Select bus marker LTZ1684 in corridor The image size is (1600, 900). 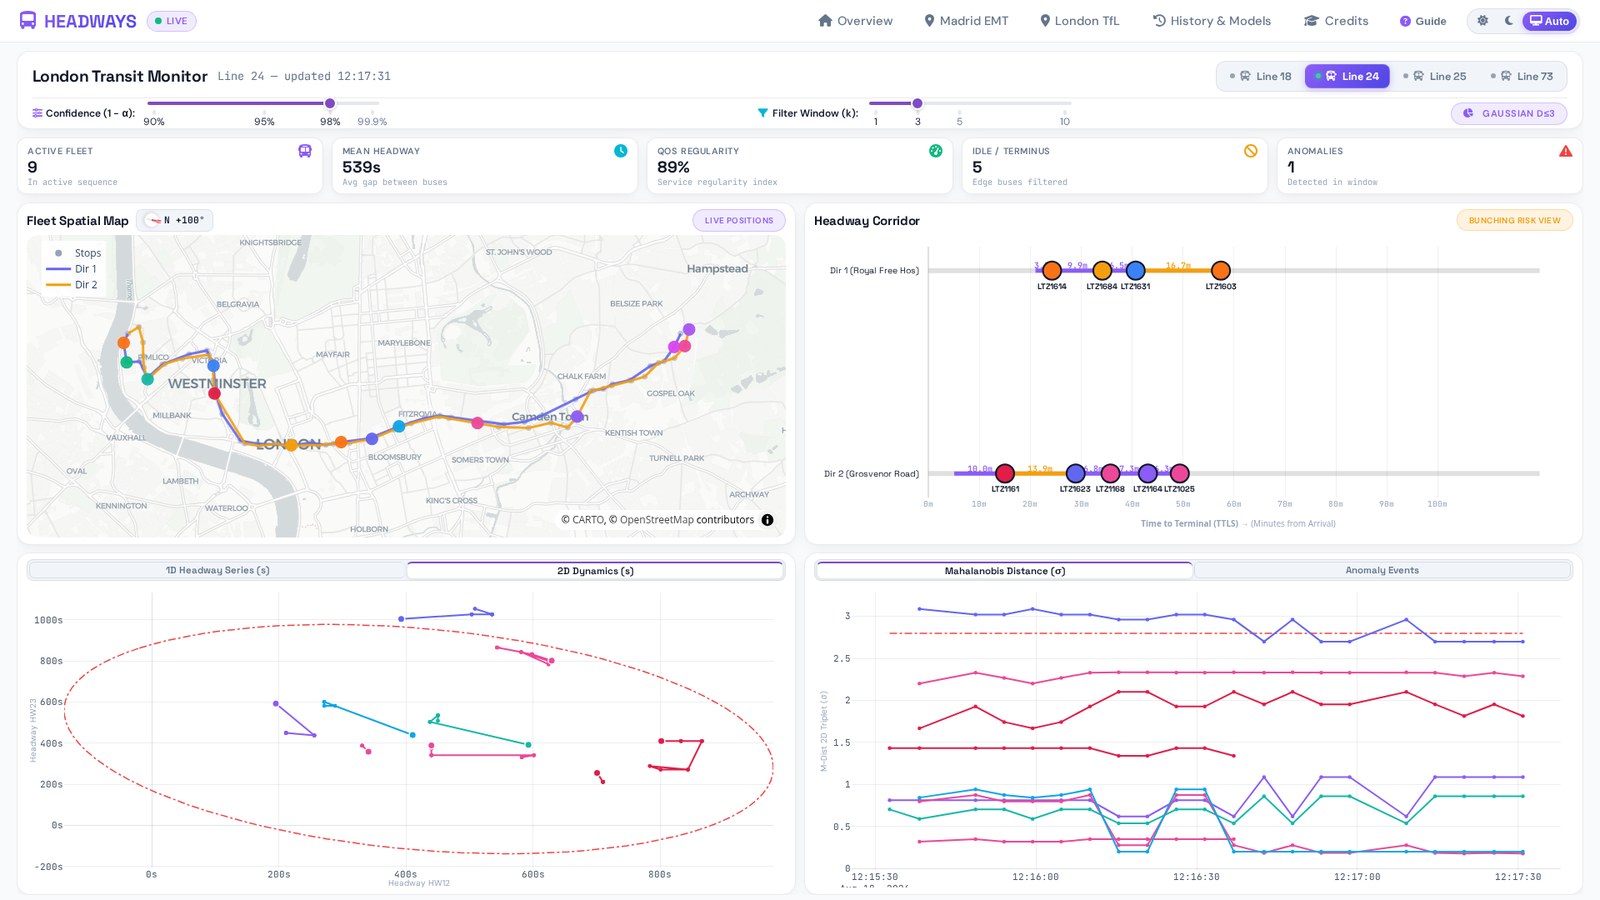[x=1102, y=270]
